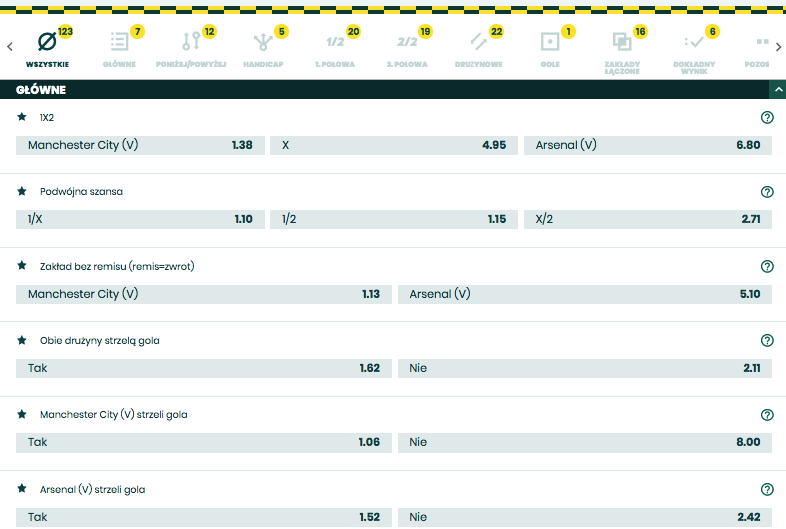Choose X/2 double chance at 2.71
The width and height of the screenshot is (786, 529).
(647, 219)
